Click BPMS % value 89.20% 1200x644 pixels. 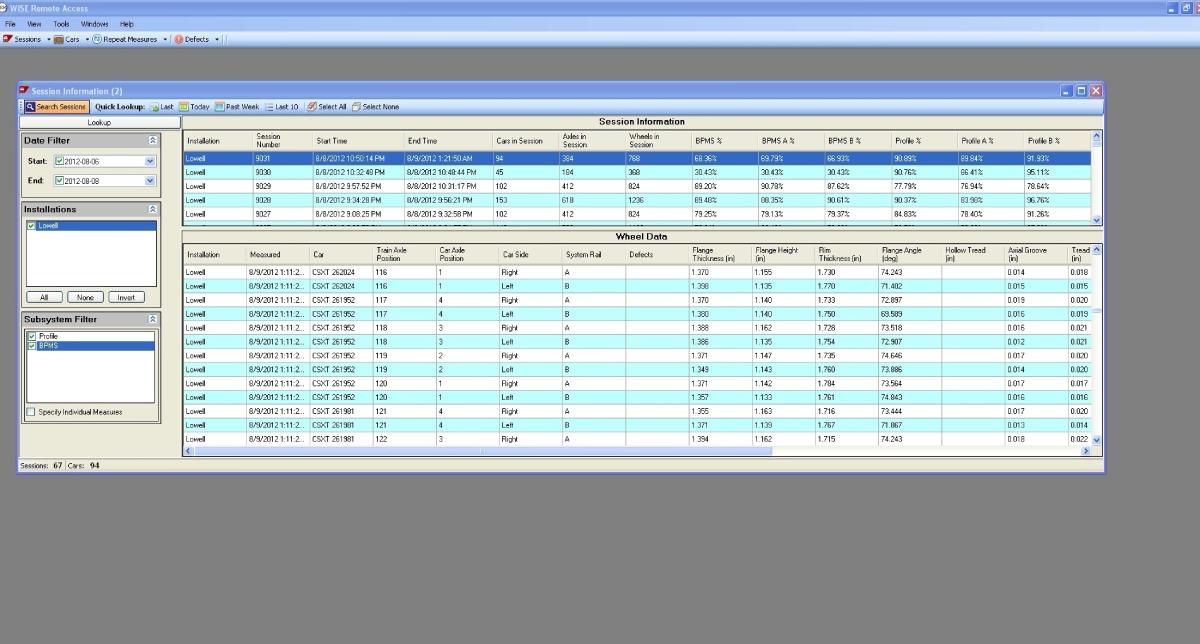pyautogui.click(x=723, y=186)
